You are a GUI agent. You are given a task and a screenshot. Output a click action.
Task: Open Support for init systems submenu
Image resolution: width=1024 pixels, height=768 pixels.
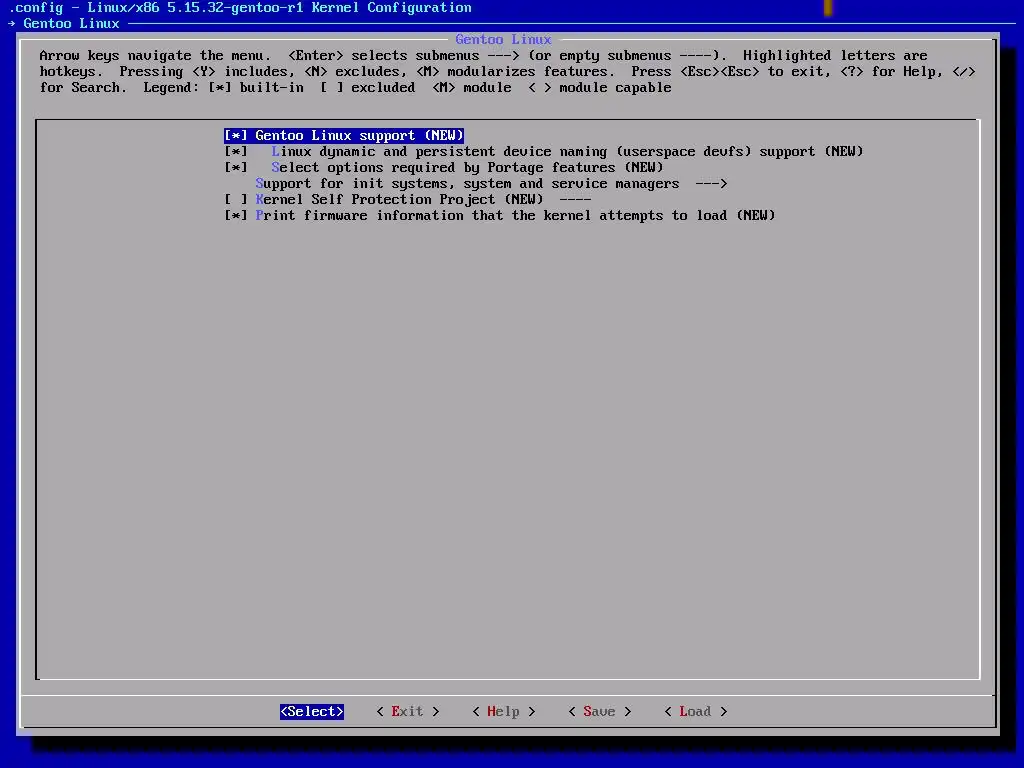coord(491,184)
